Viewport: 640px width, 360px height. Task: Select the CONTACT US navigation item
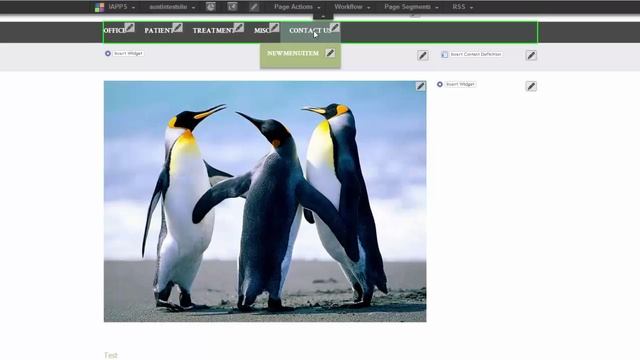[x=310, y=31]
